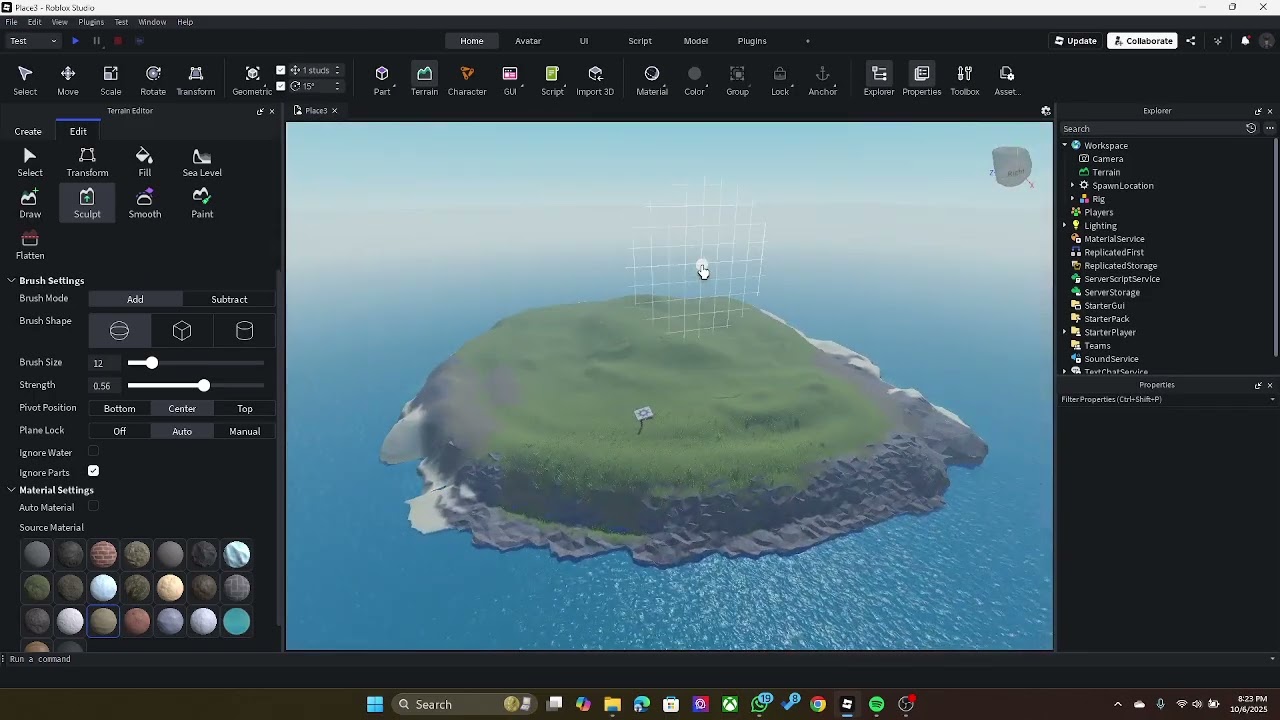The width and height of the screenshot is (1280, 720).
Task: Choose the terrain Transform tool
Action: (x=87, y=162)
